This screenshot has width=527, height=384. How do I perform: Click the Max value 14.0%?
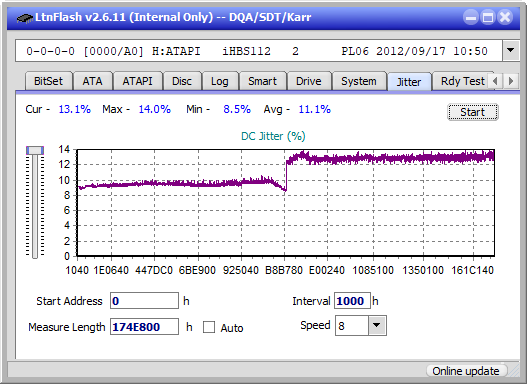point(155,109)
